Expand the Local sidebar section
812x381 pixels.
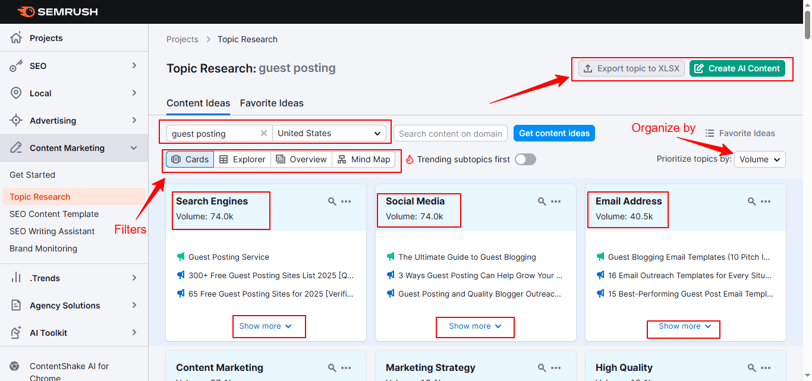[134, 93]
